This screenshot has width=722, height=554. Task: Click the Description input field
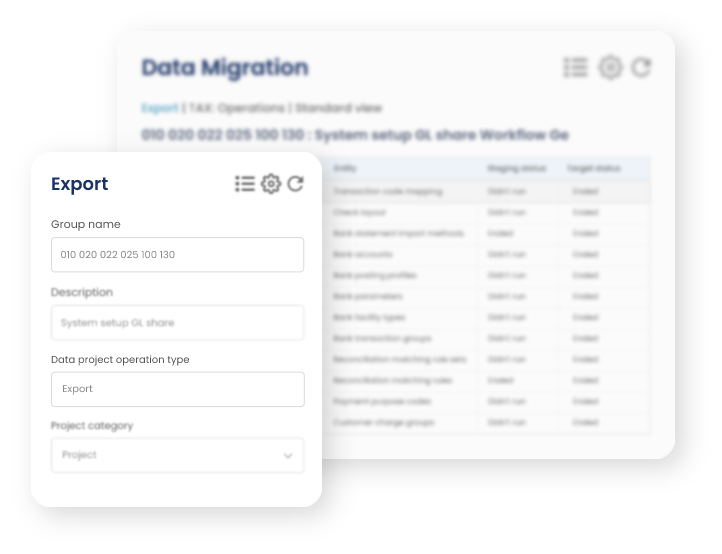click(177, 322)
